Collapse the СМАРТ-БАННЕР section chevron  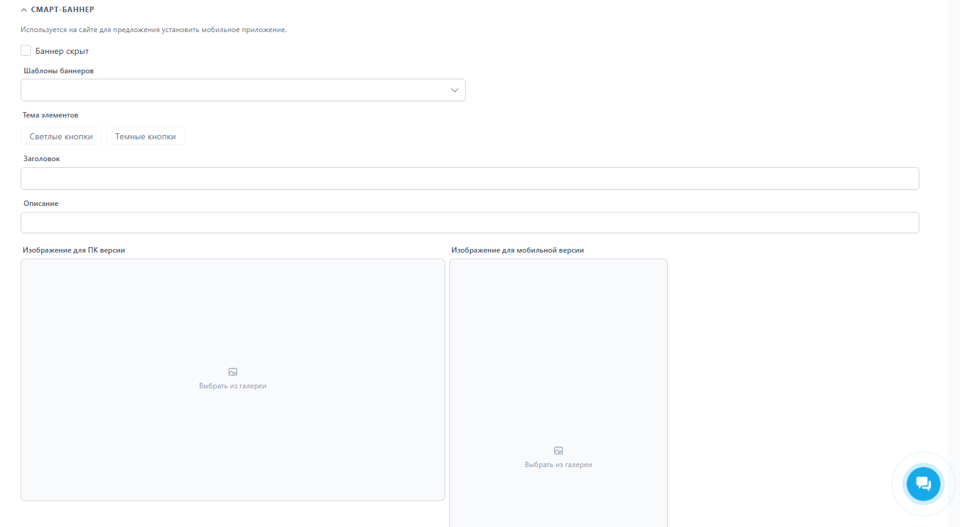click(x=24, y=10)
